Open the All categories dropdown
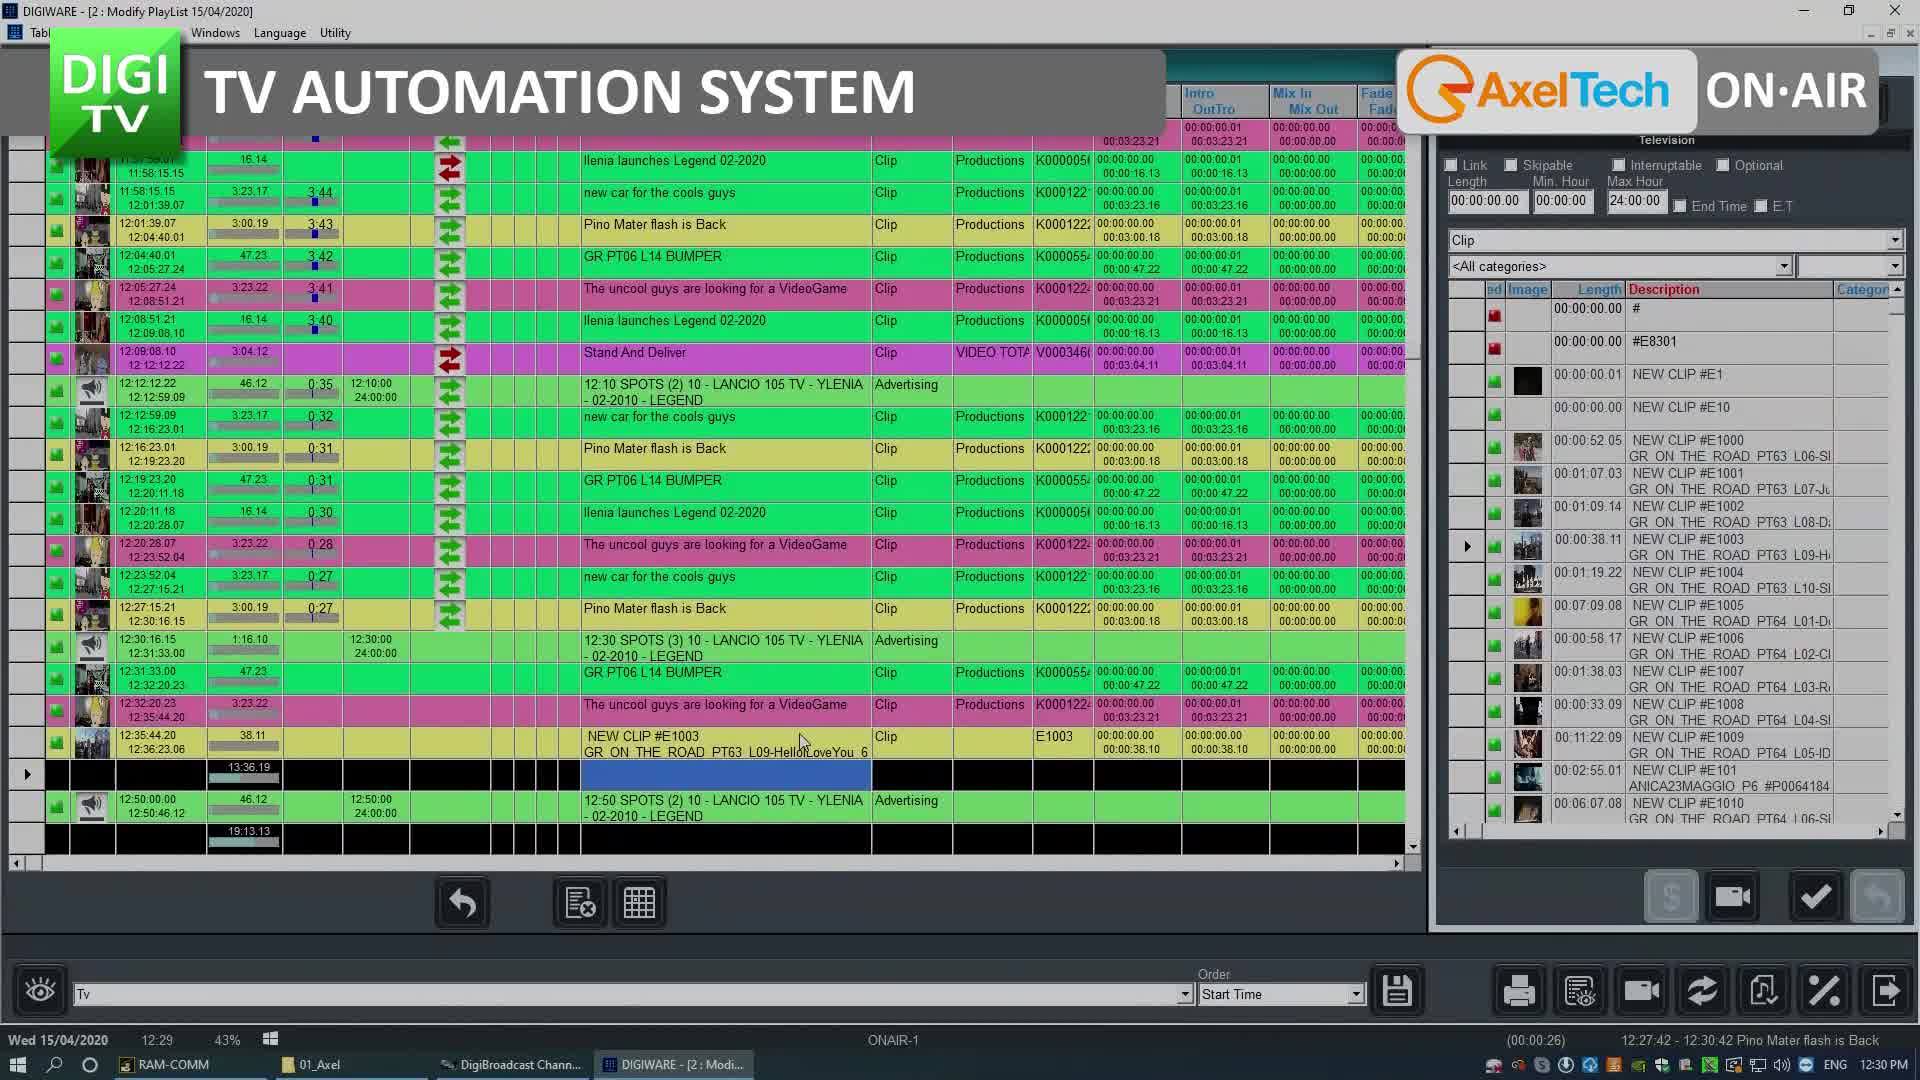Screen dimensions: 1920x1080 [x=1783, y=266]
